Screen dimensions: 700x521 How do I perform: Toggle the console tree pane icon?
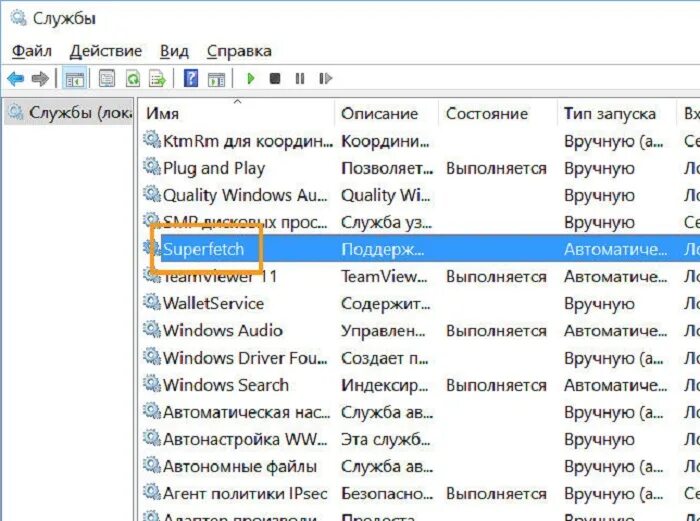tap(74, 79)
